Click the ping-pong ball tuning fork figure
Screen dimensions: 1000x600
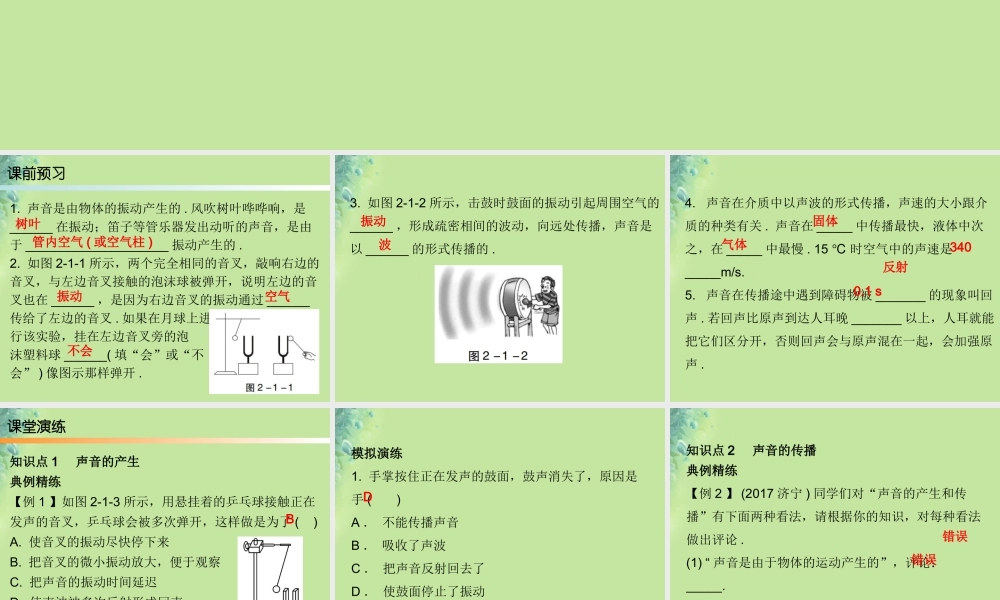pos(270,568)
